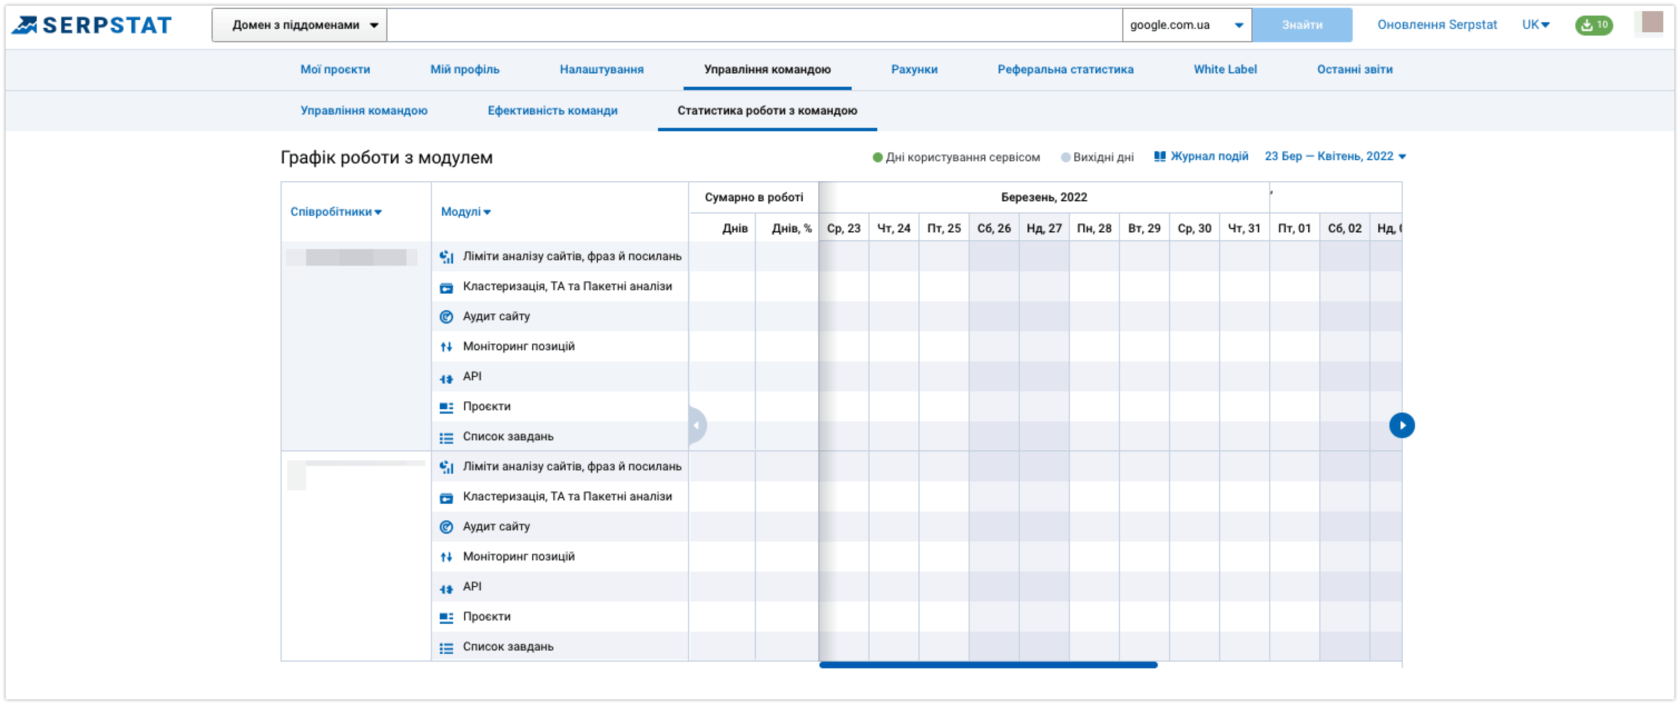The height and width of the screenshot is (705, 1680).
Task: Click the Аудит сайту icon in the first employee block
Action: (446, 317)
